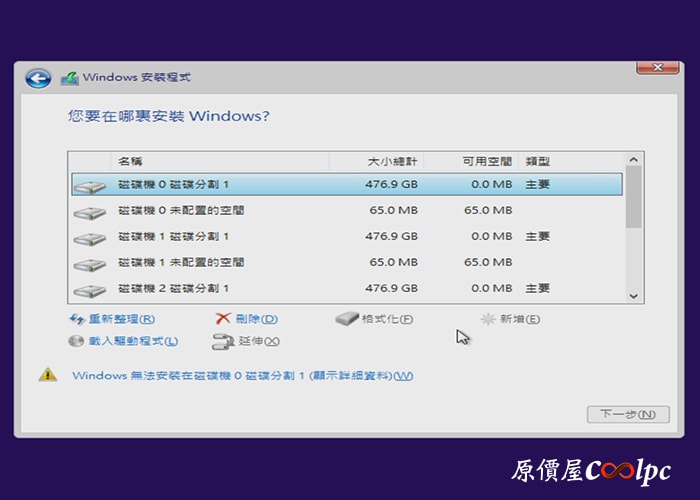Click the star icon beside 新增
Screen dimensions: 700x500
coord(488,319)
